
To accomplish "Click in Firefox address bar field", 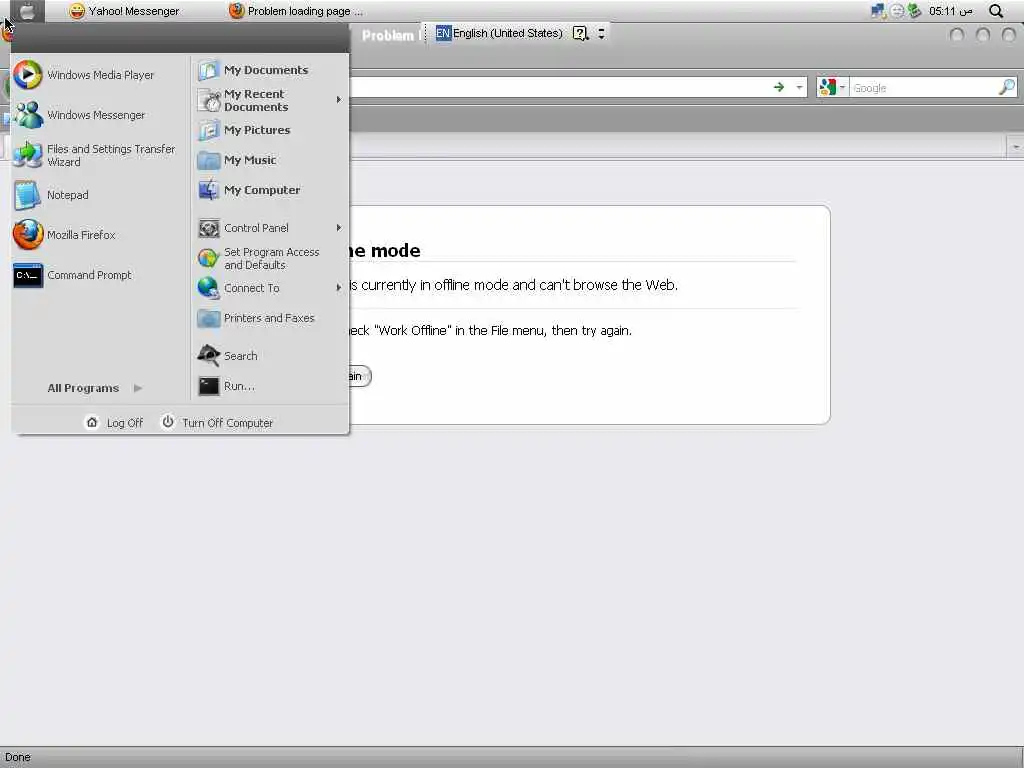I will [558, 88].
